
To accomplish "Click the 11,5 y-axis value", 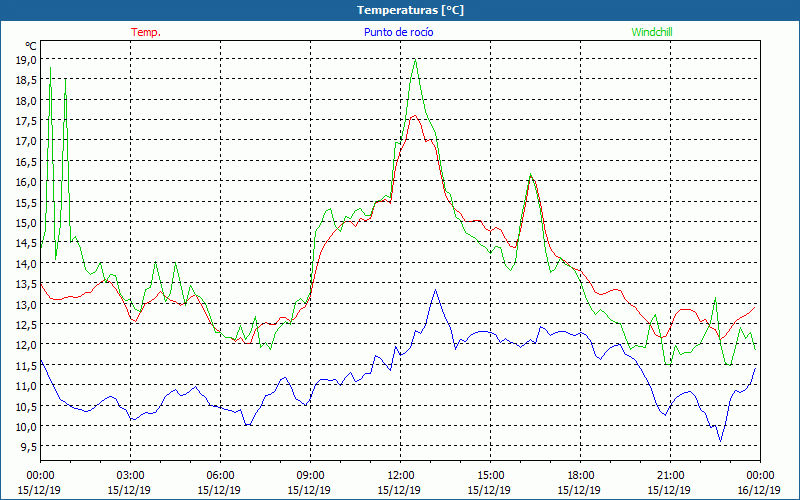I will [27, 365].
